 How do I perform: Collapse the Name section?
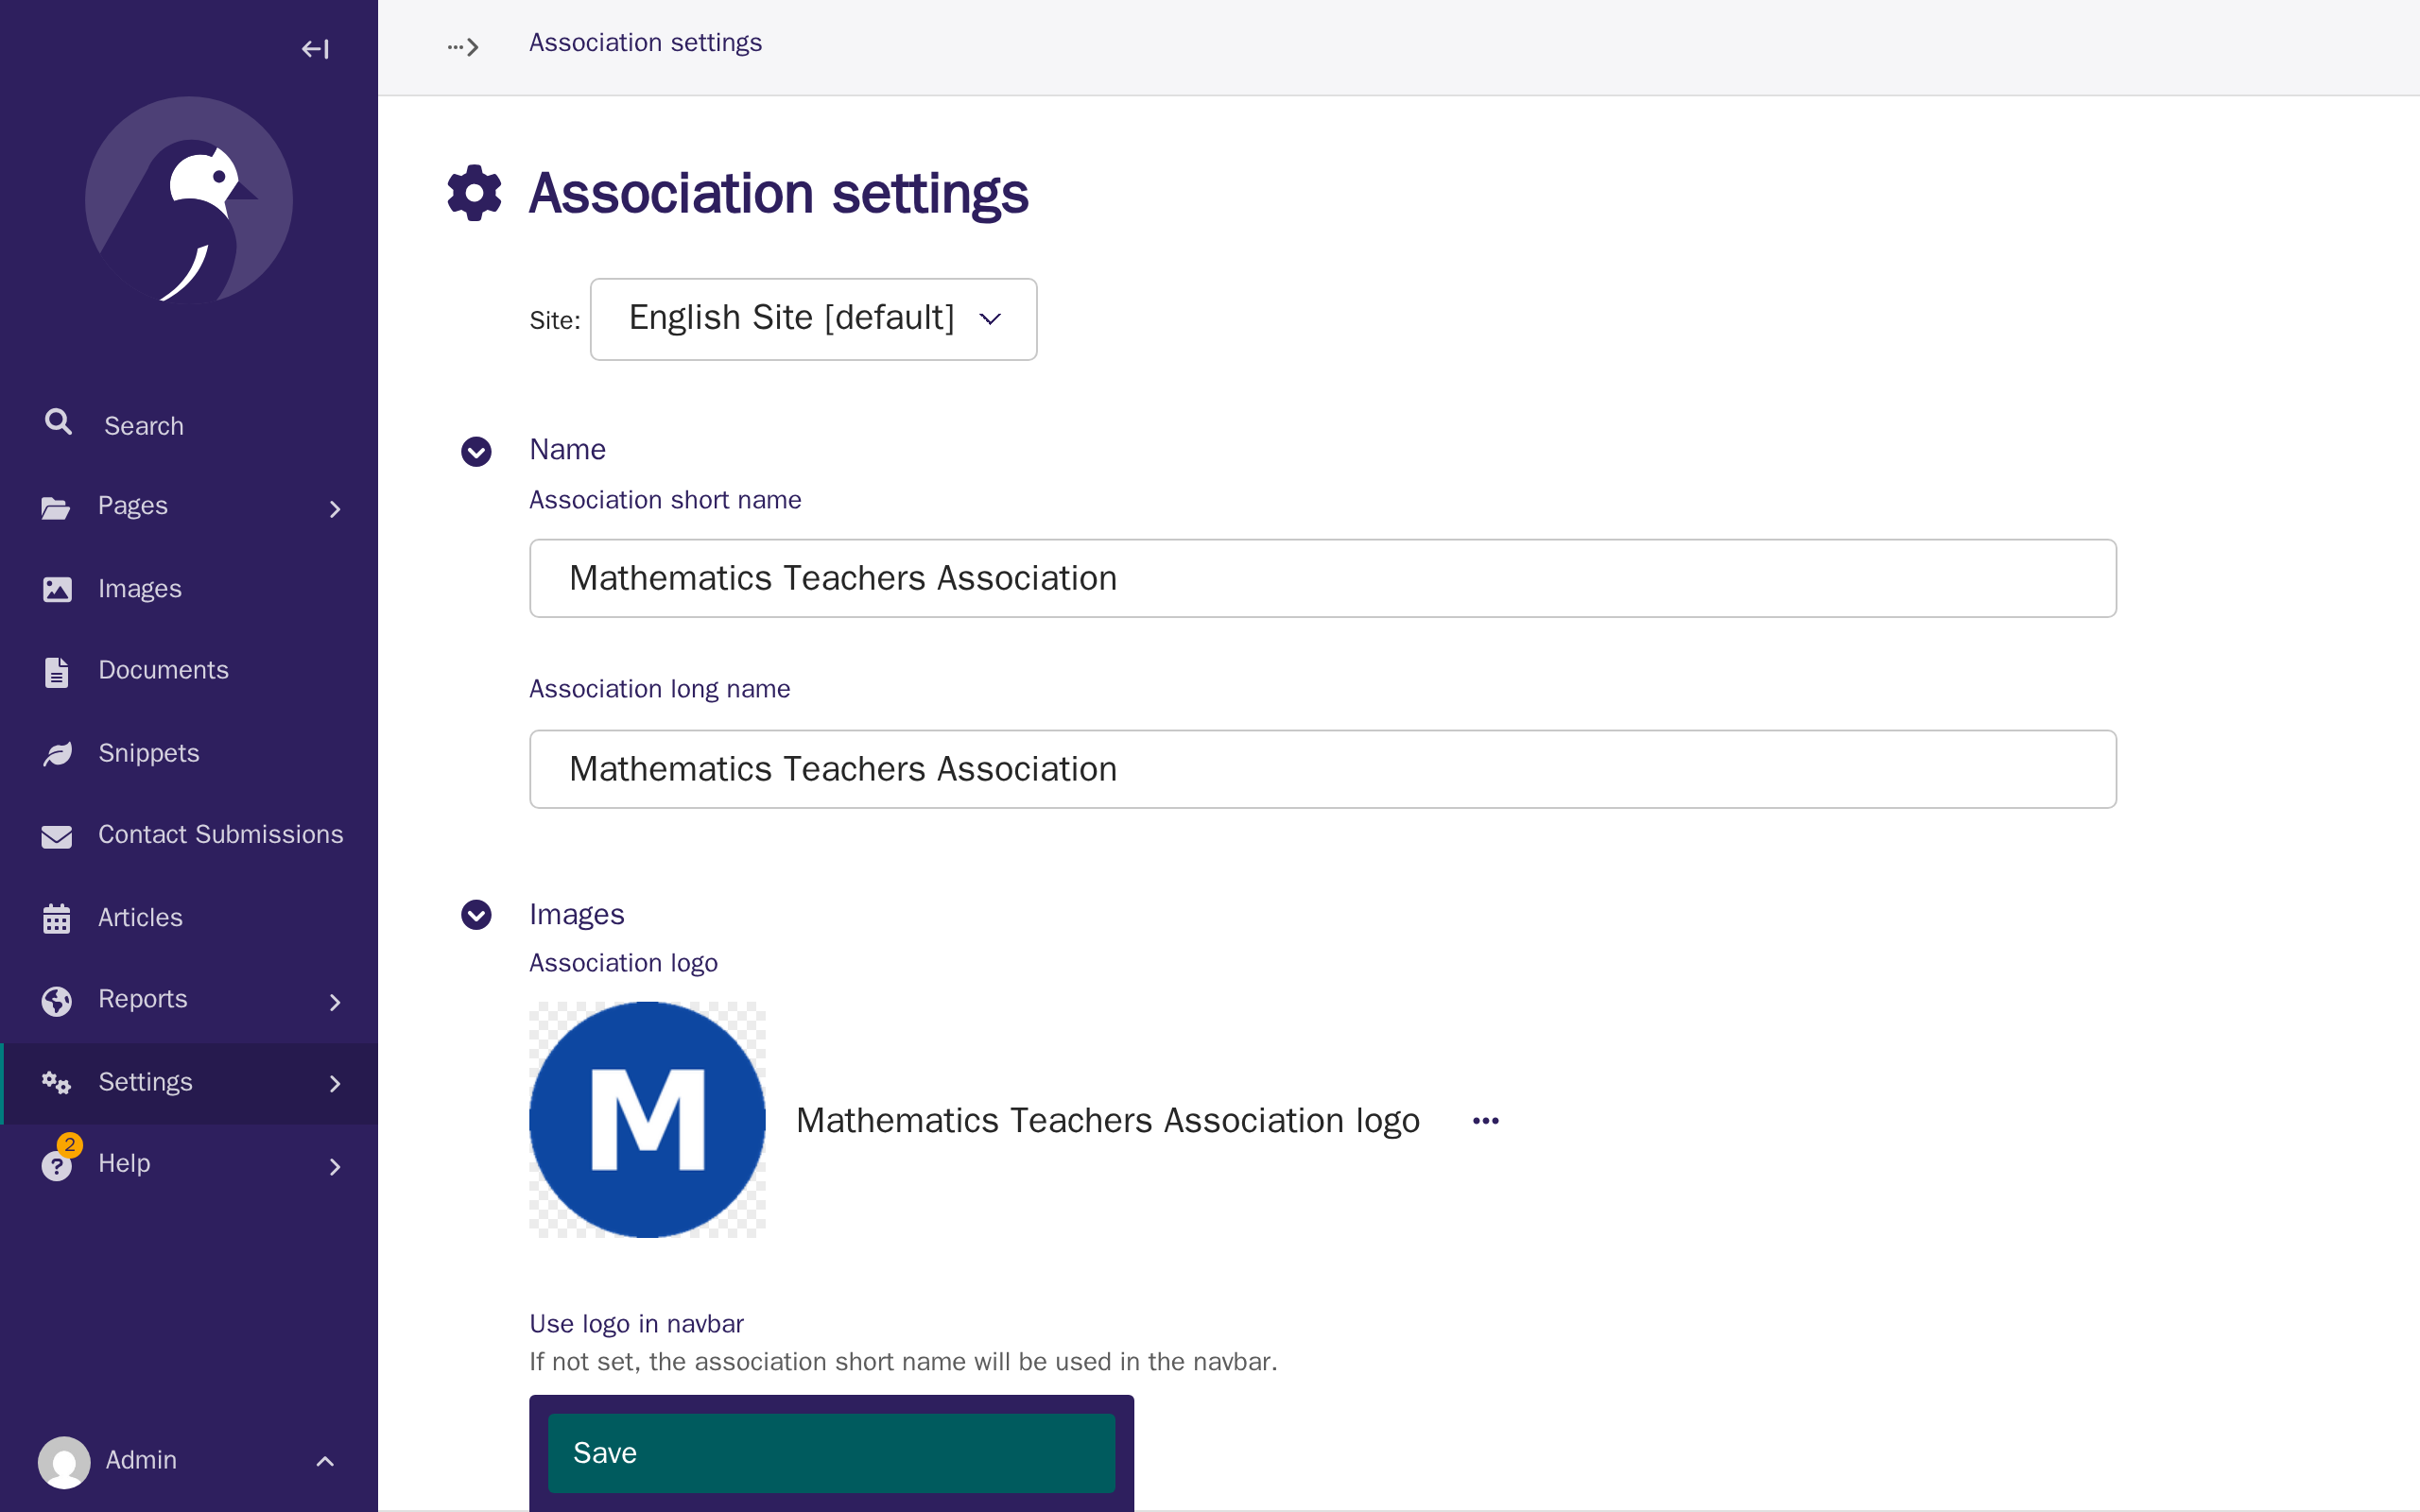(476, 451)
